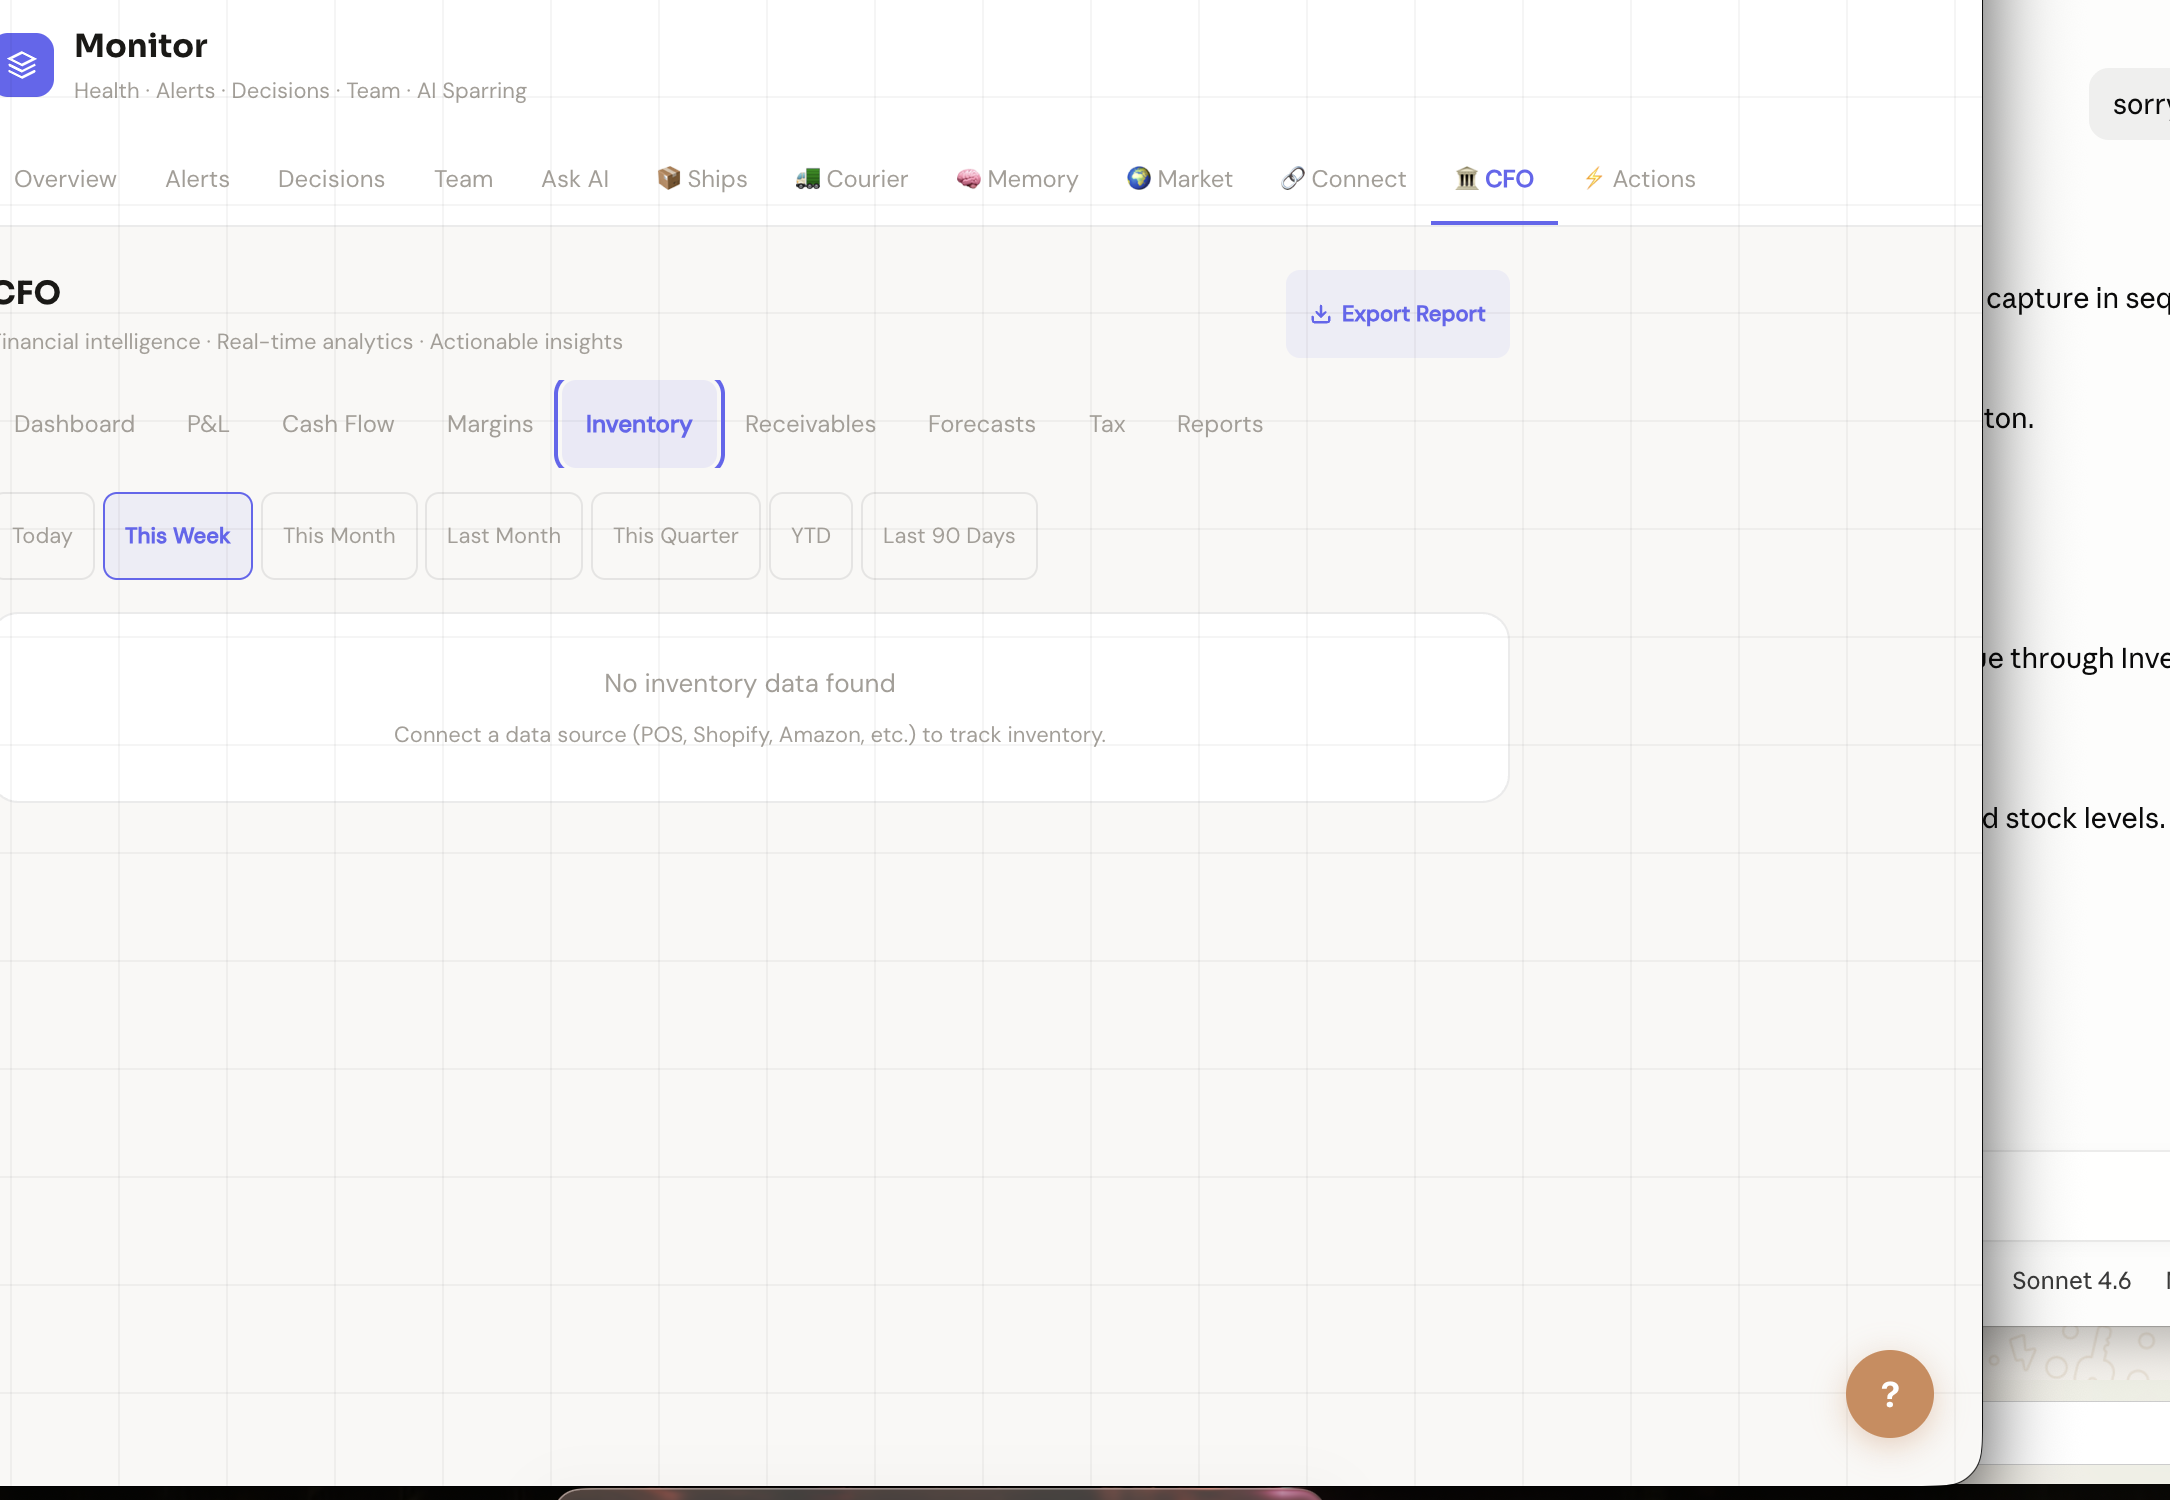Open the Ships tab with box icon
The height and width of the screenshot is (1500, 2170).
(702, 179)
